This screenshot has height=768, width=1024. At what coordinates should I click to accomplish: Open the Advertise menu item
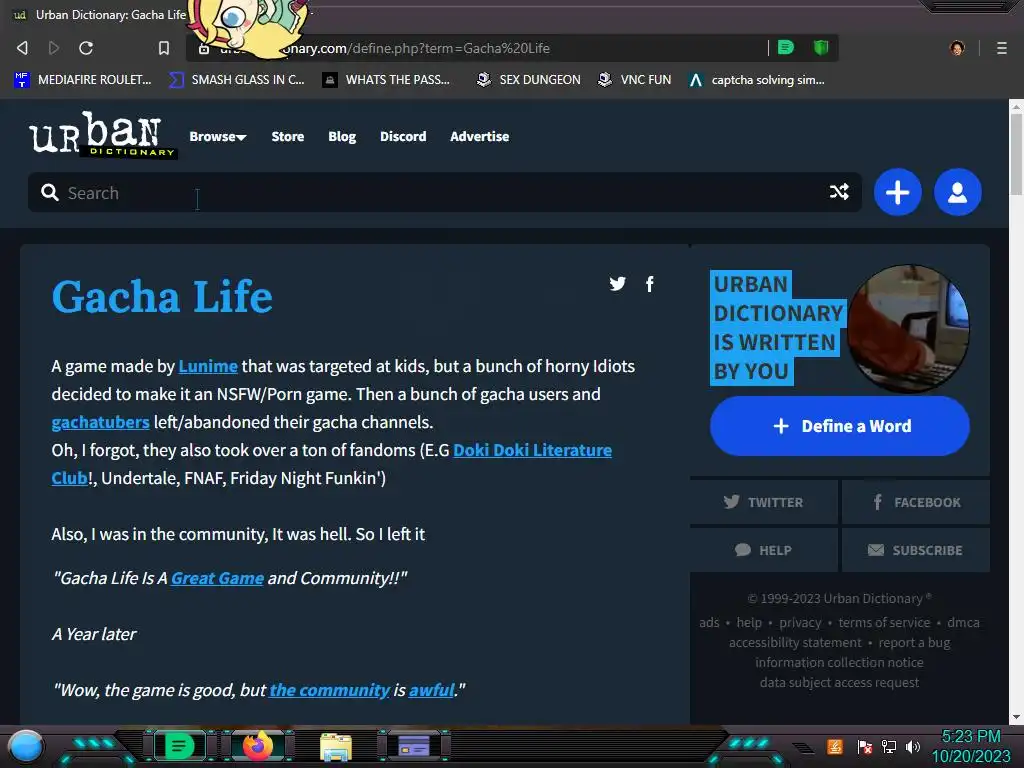[479, 136]
